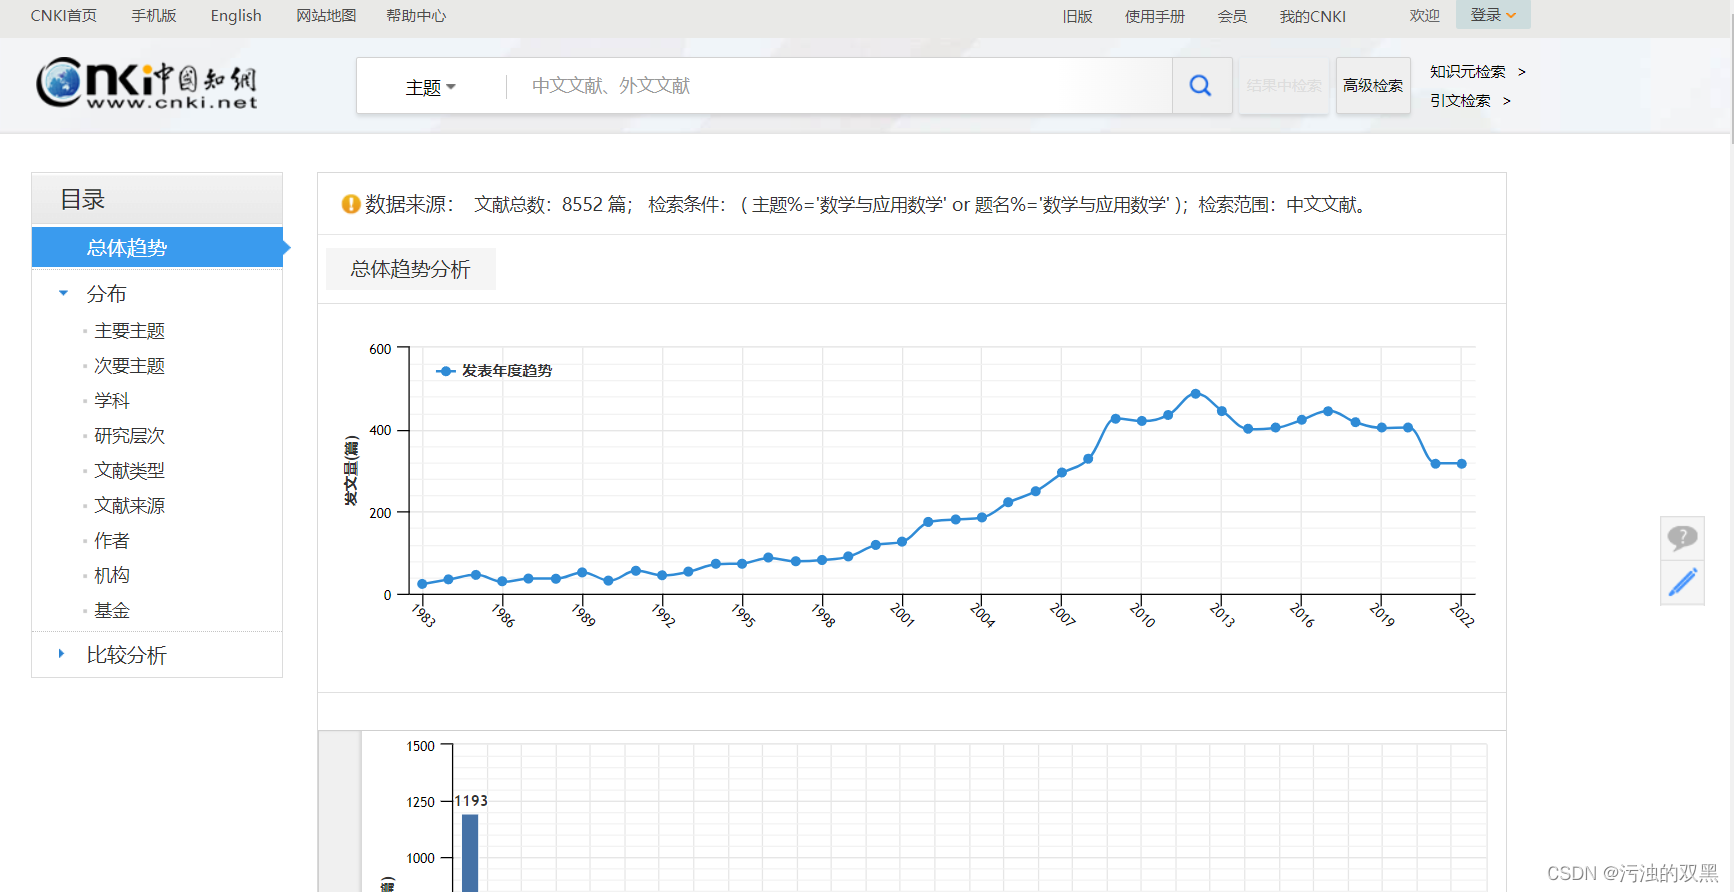The image size is (1734, 892).
Task: Click the 结果中检索 button
Action: [1284, 86]
